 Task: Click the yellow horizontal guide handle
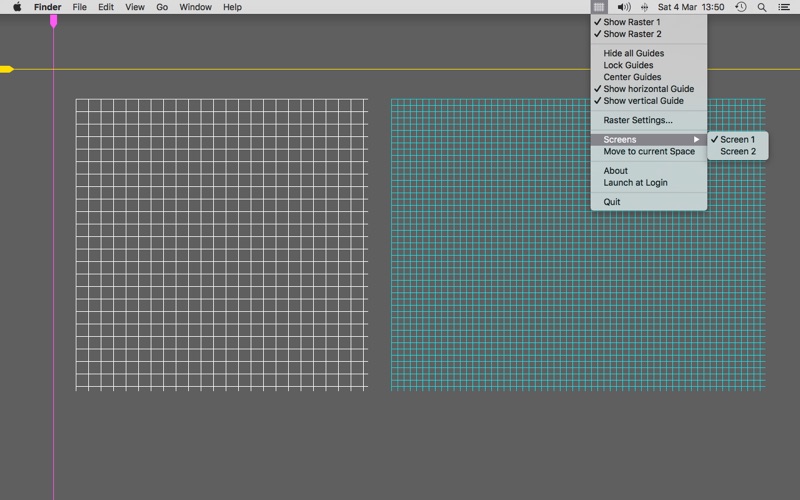(x=7, y=69)
